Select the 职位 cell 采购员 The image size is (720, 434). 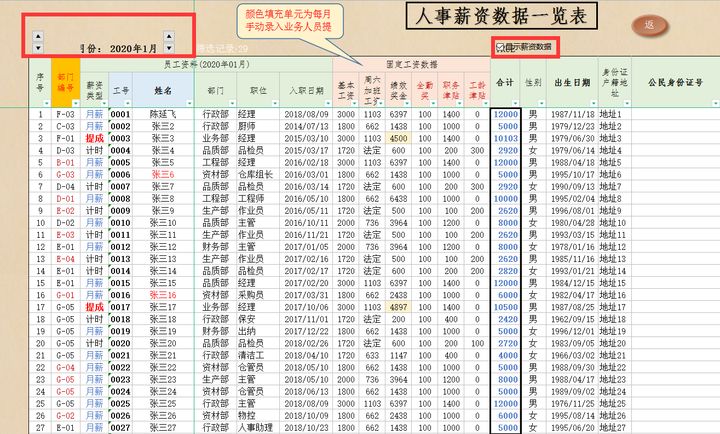point(258,295)
